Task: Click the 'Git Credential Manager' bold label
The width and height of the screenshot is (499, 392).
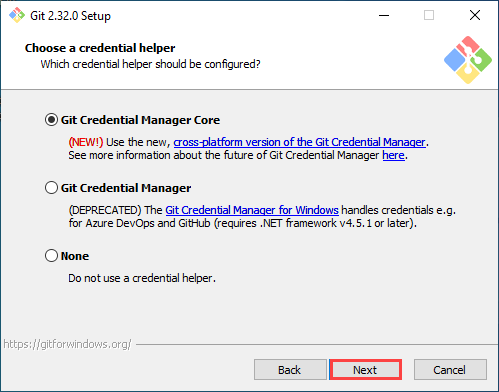Action: coord(126,188)
